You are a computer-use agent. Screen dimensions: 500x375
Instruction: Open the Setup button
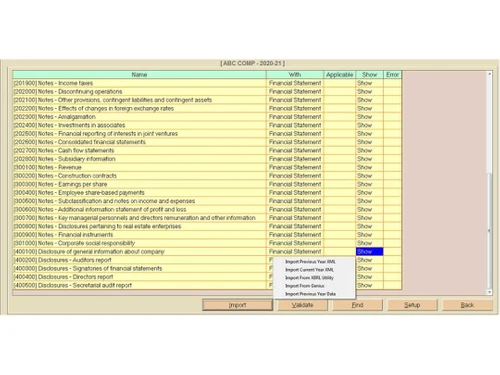click(412, 305)
